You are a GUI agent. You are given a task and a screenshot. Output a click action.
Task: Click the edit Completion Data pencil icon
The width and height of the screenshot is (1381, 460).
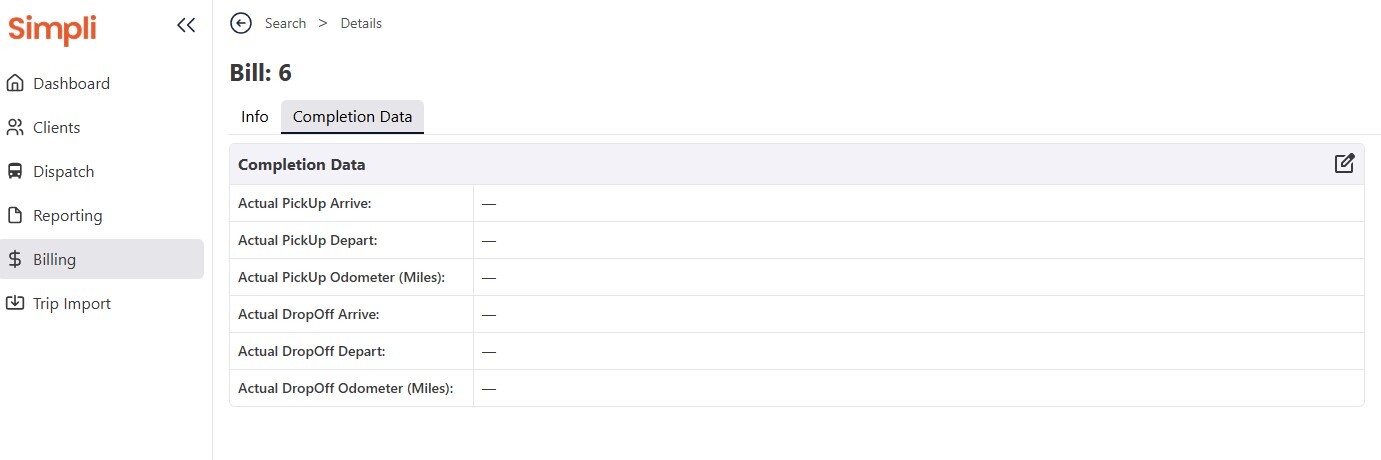coord(1344,164)
